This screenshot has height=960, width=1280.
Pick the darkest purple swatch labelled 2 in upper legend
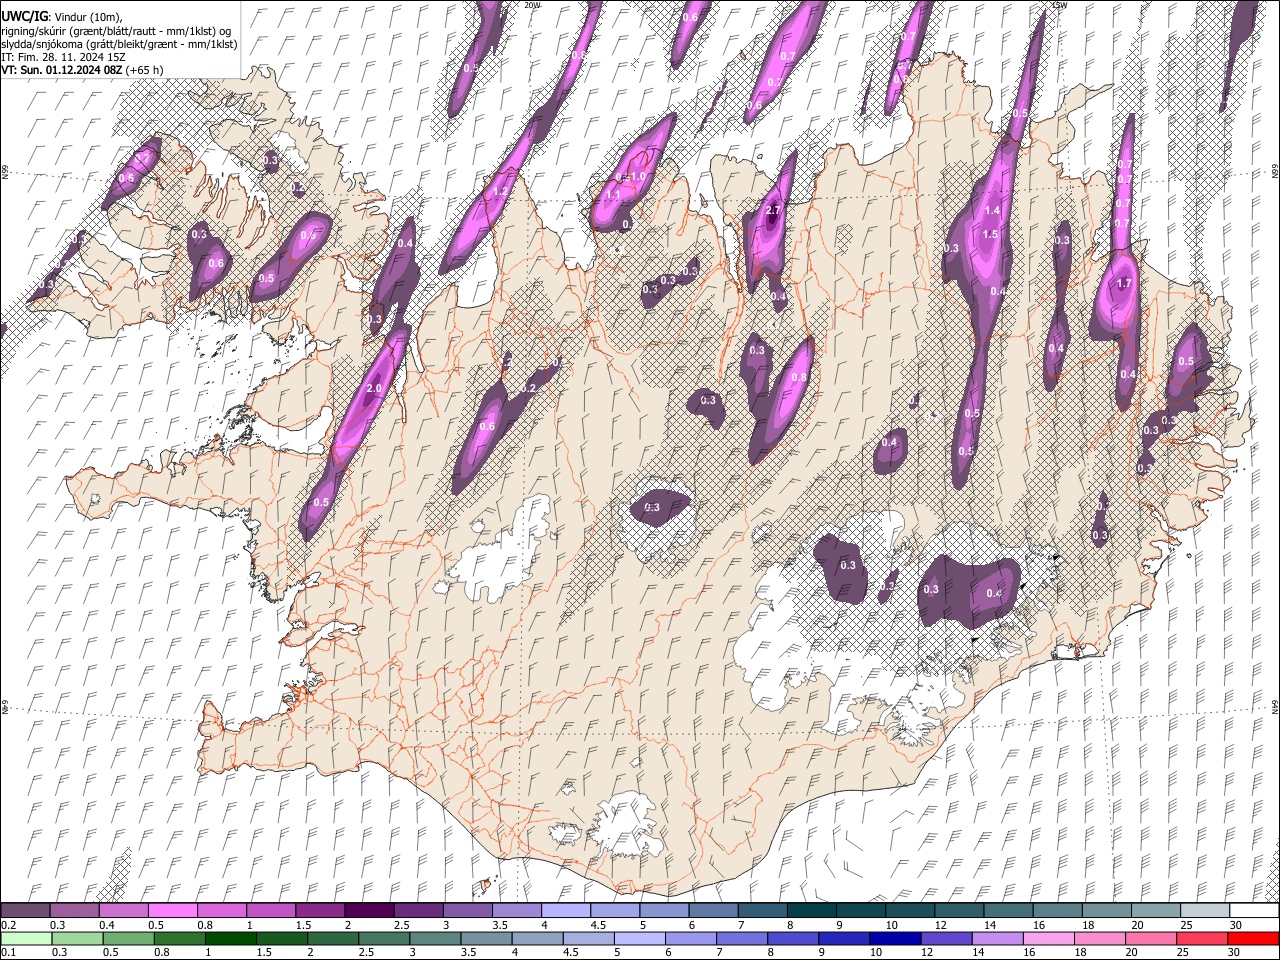[369, 911]
